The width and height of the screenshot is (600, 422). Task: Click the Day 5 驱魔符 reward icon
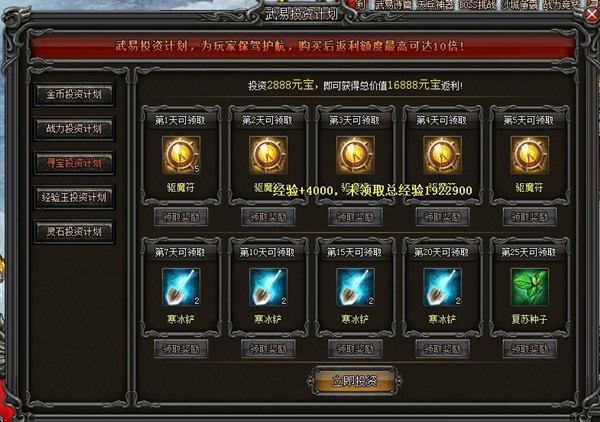(530, 155)
